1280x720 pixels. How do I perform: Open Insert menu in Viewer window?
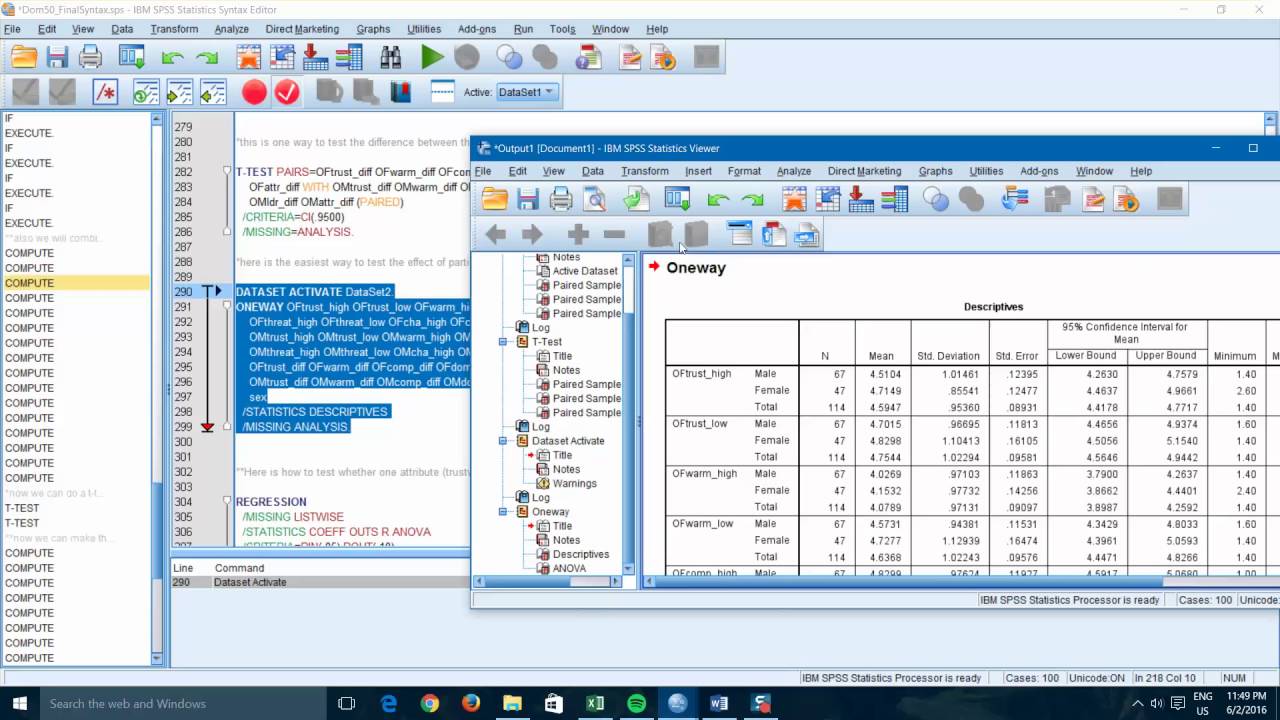point(698,171)
